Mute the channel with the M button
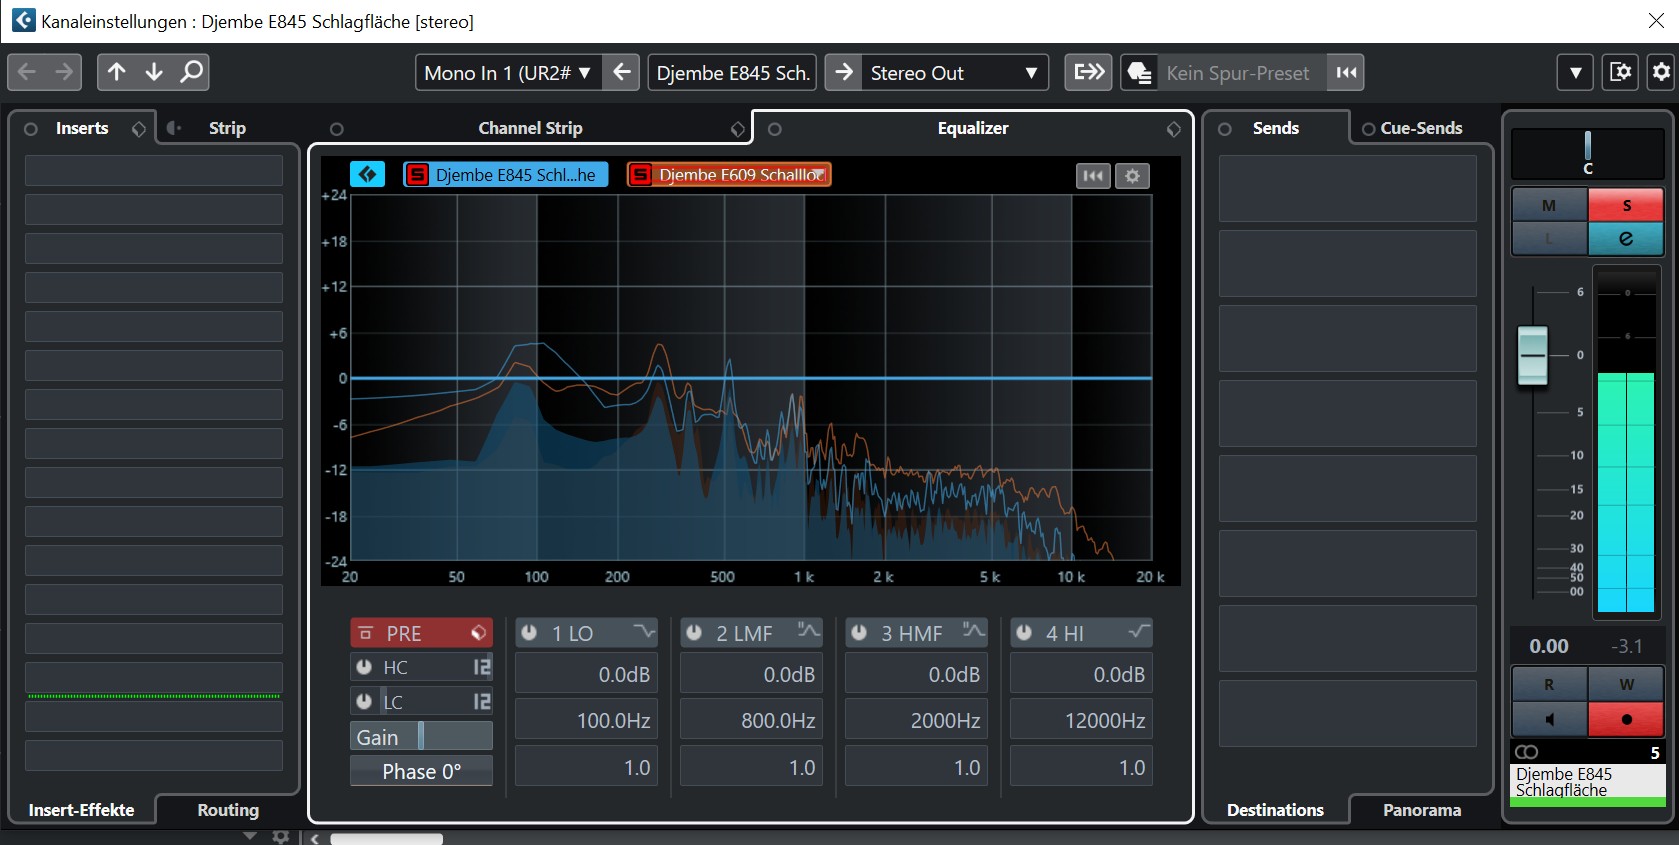 click(x=1548, y=205)
